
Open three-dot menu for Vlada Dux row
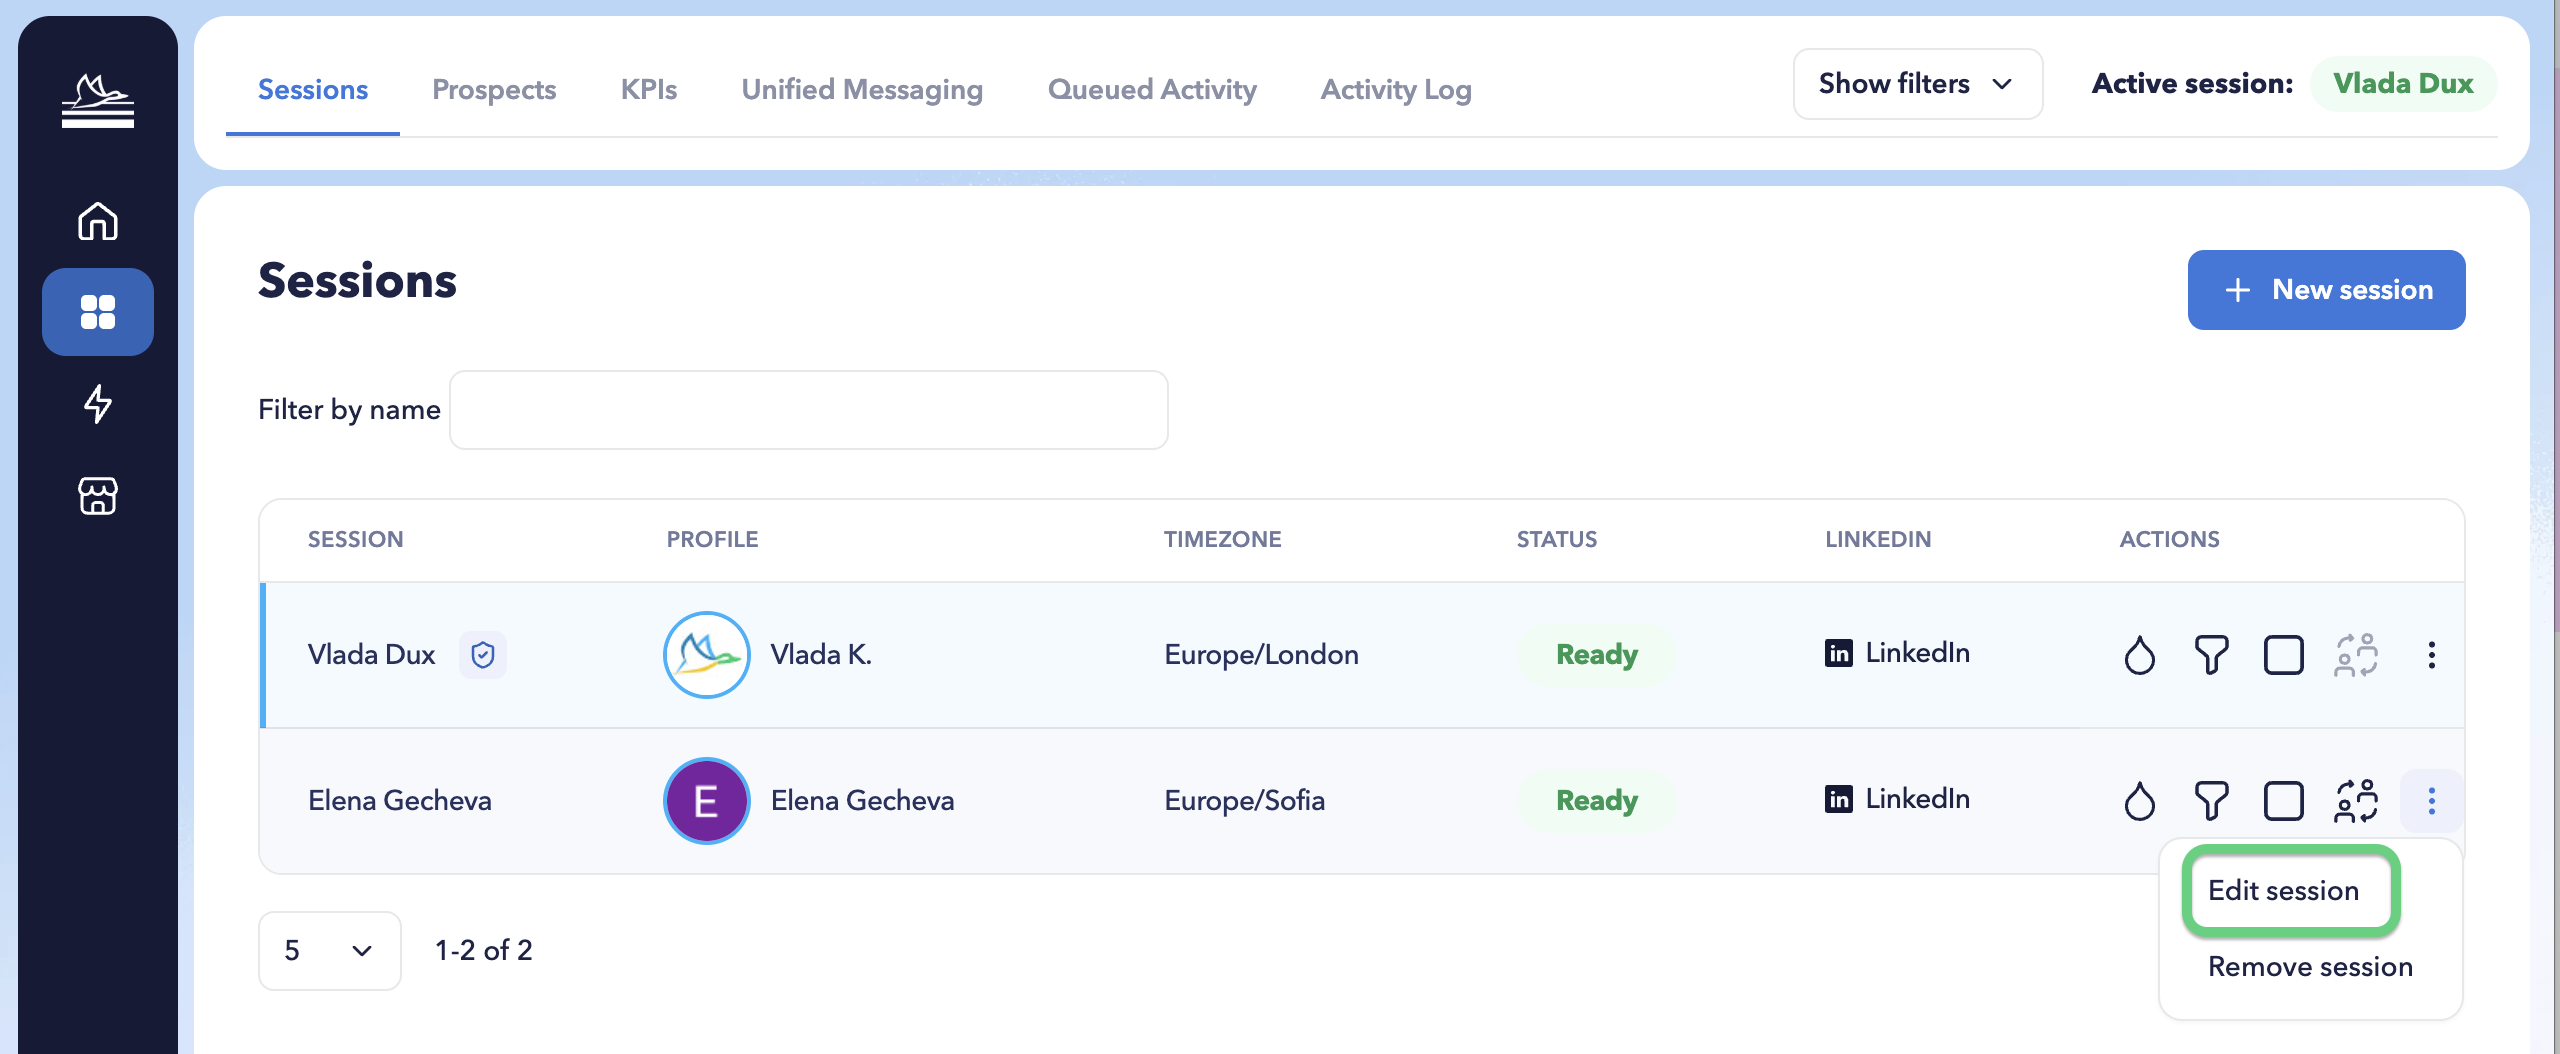(2431, 655)
